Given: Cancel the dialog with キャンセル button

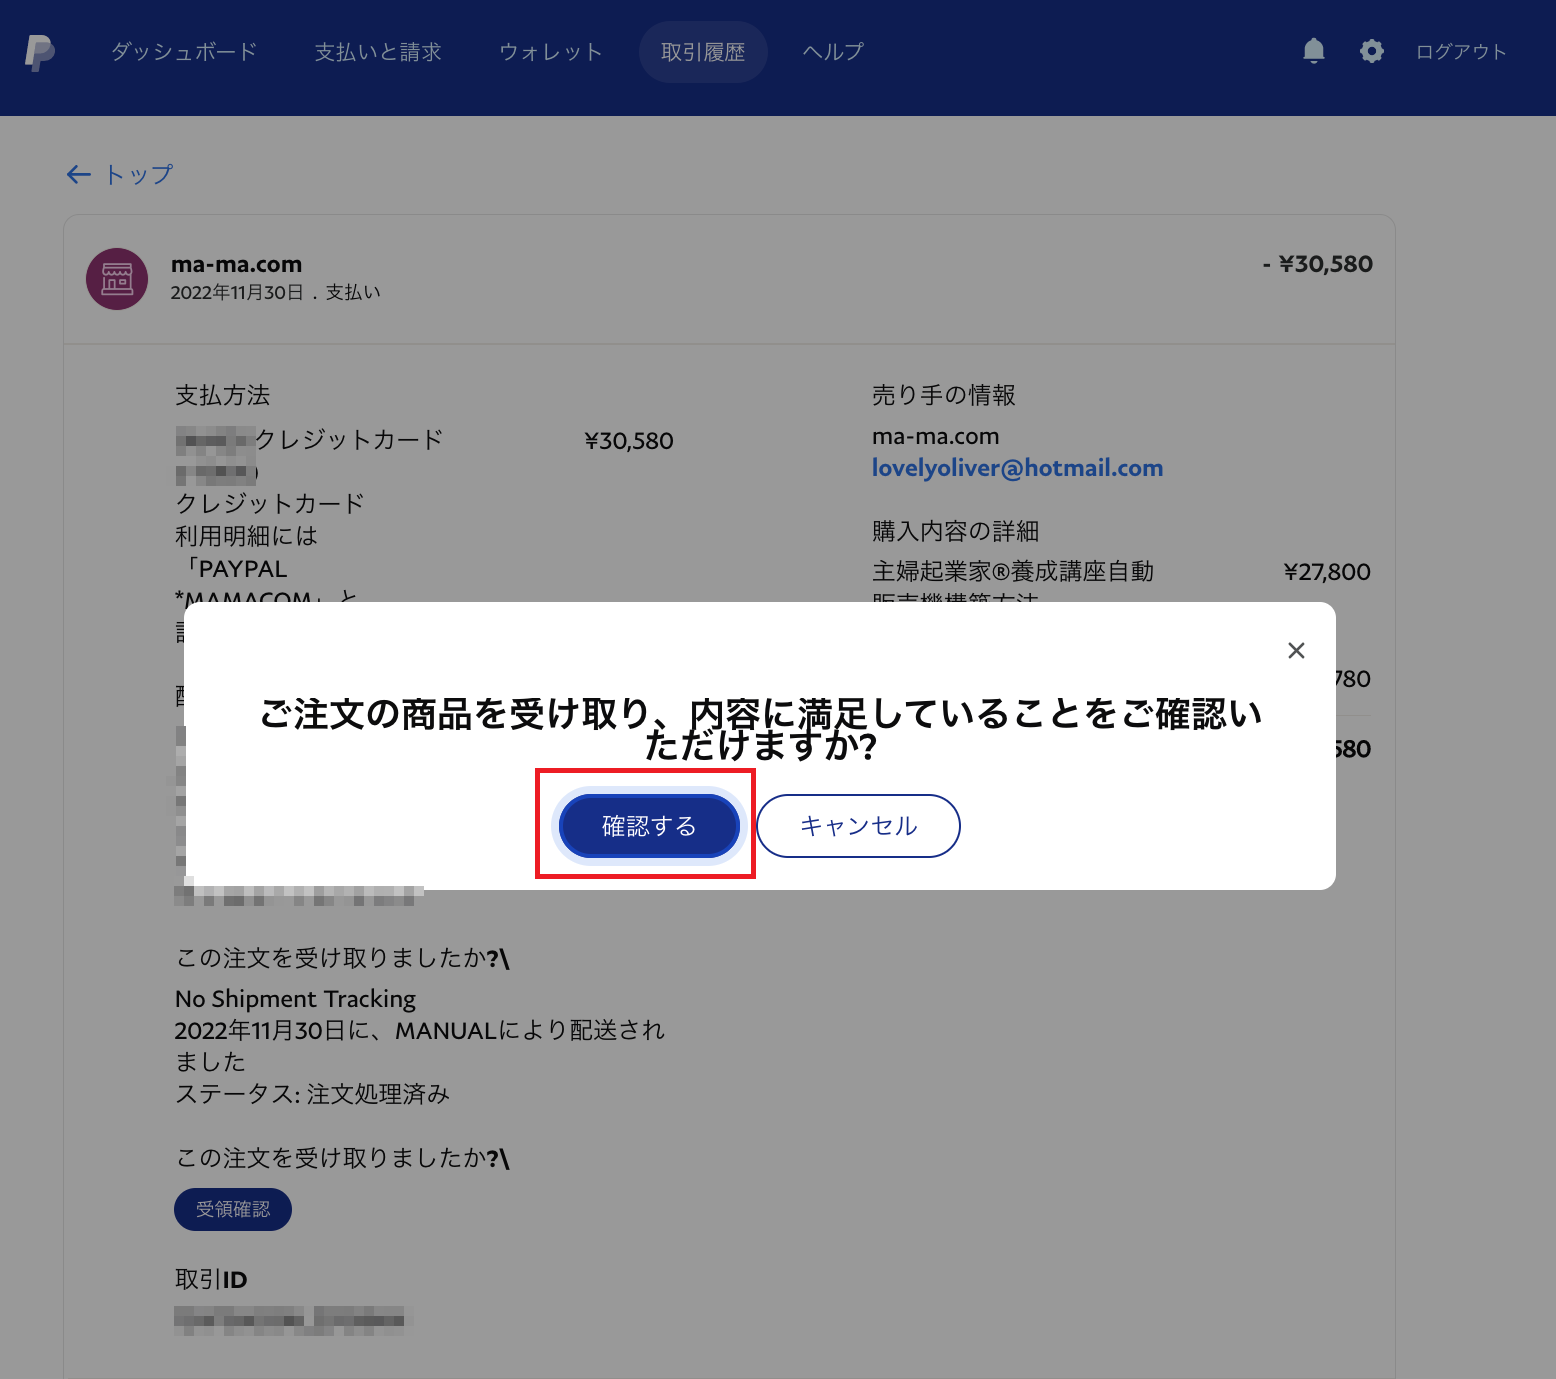Looking at the screenshot, I should click(858, 826).
